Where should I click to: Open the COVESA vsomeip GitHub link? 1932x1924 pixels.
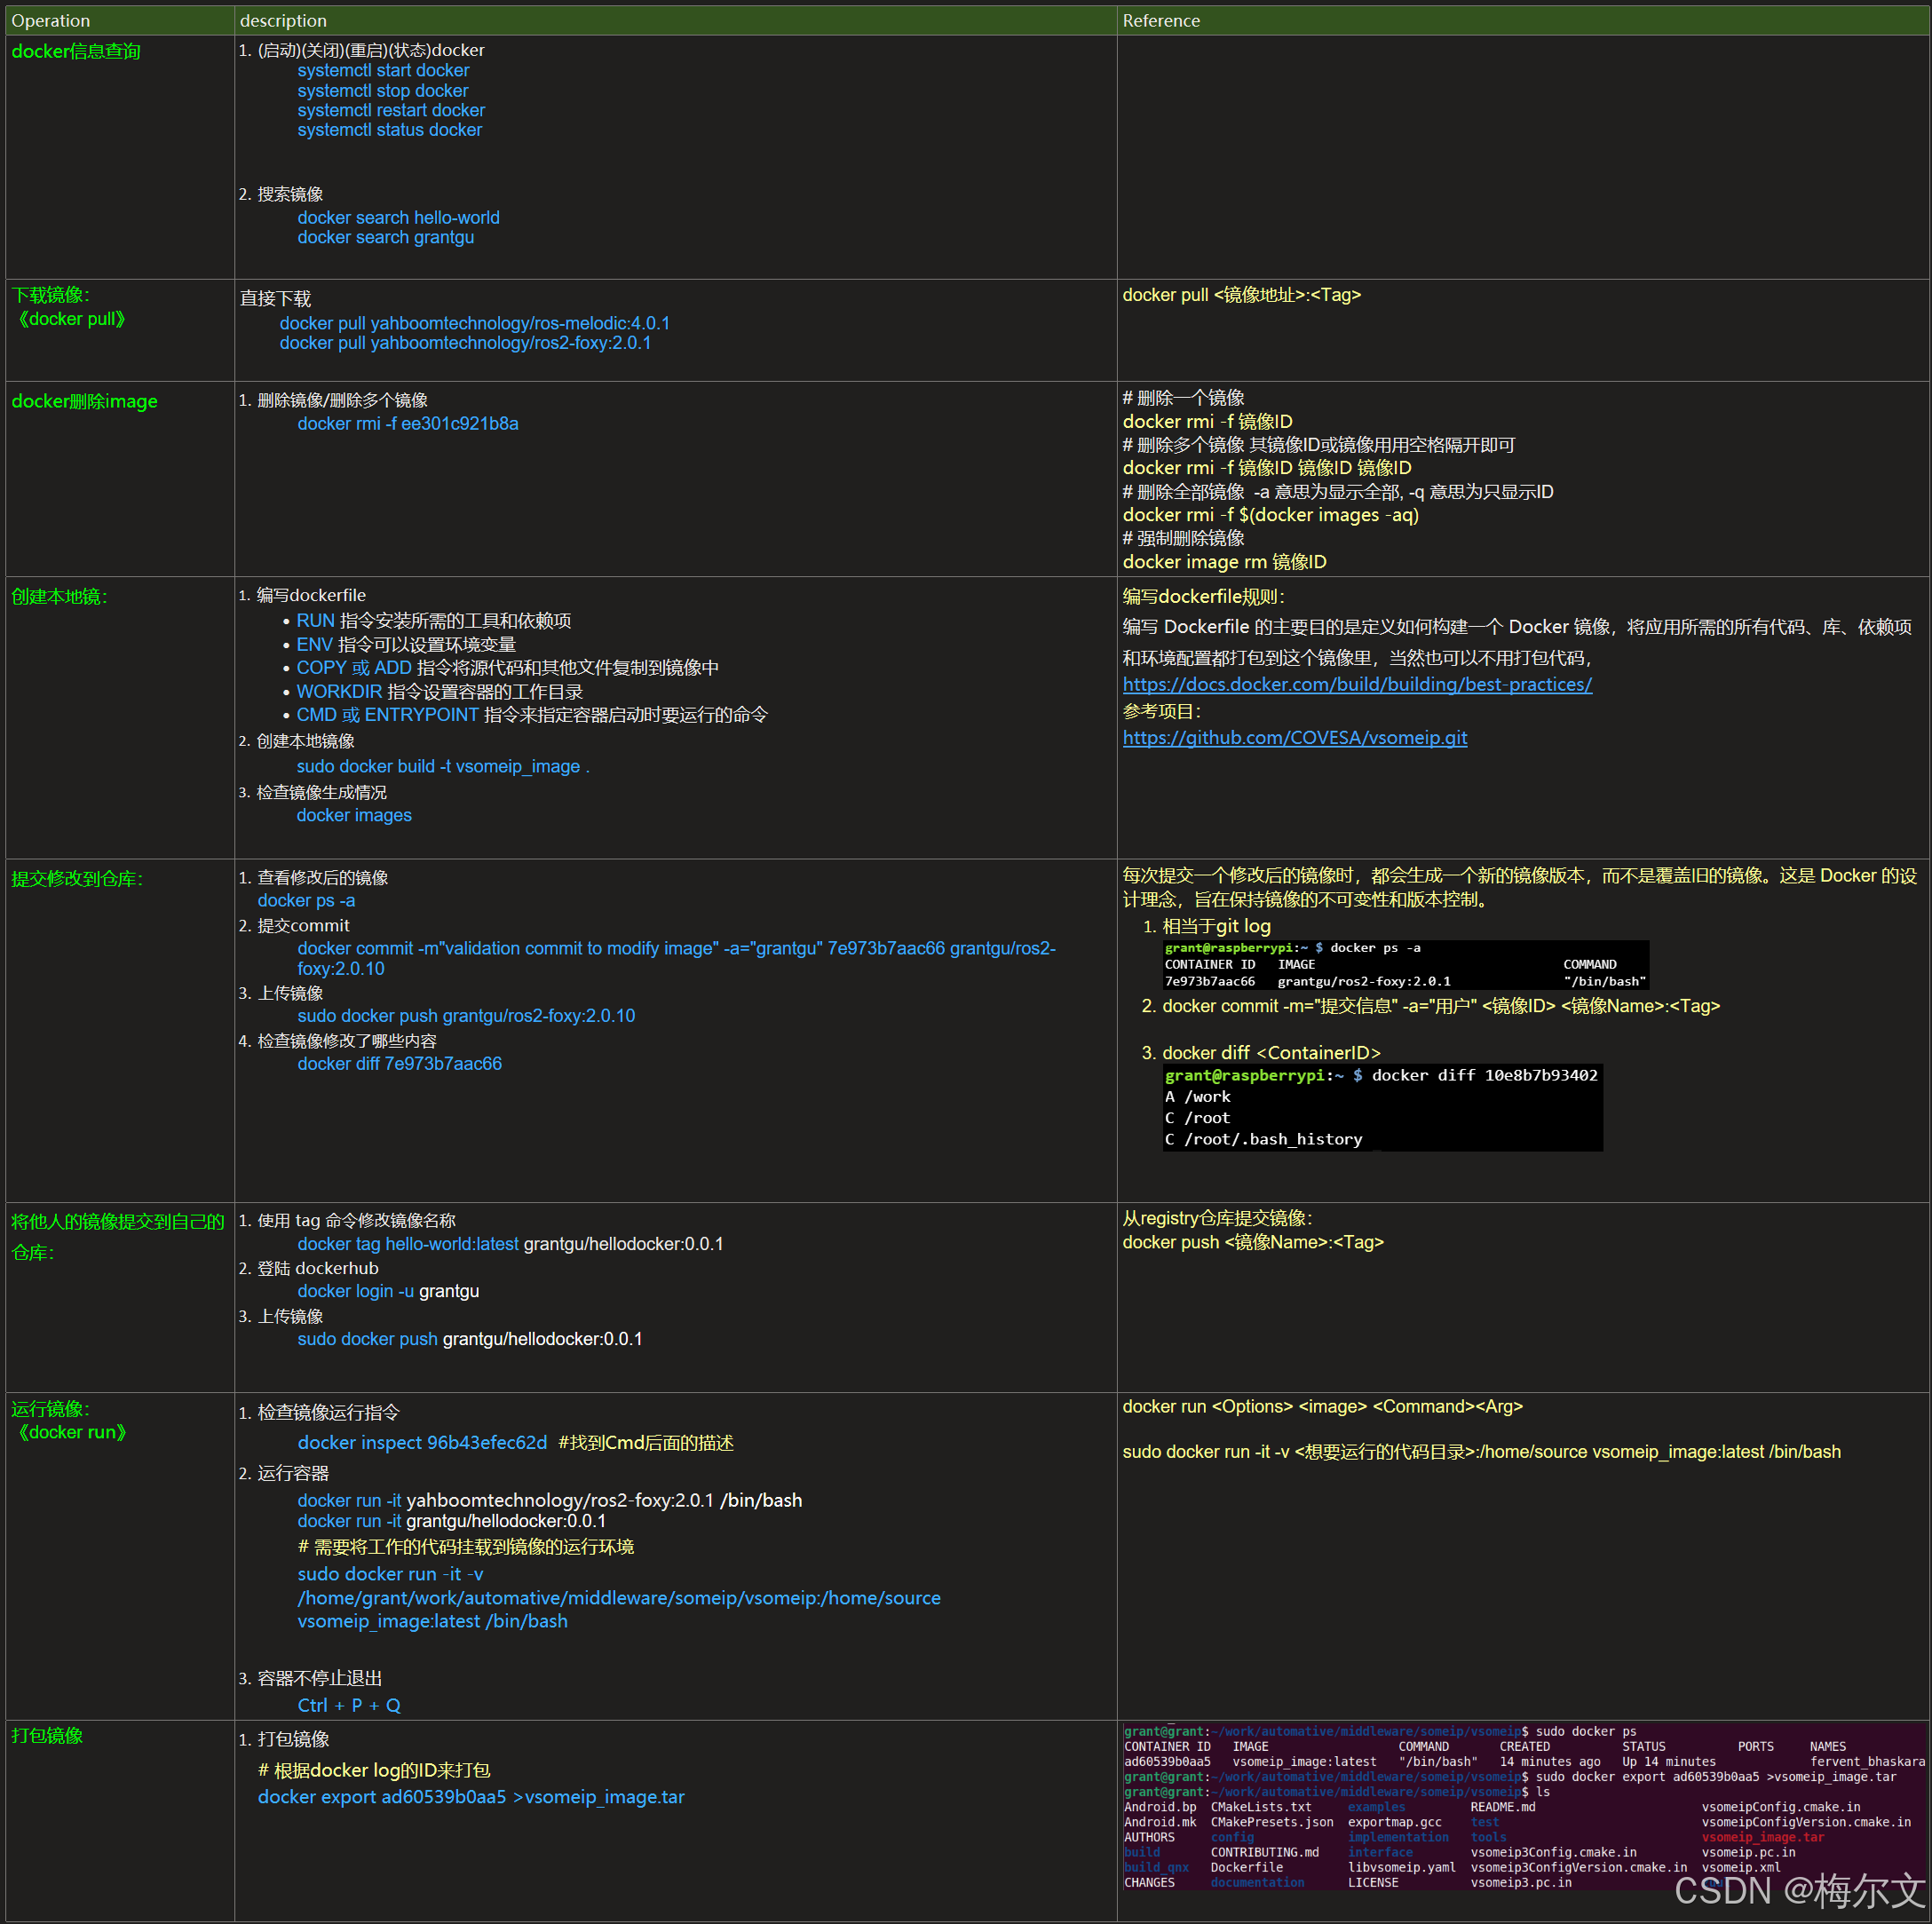pyautogui.click(x=1294, y=738)
